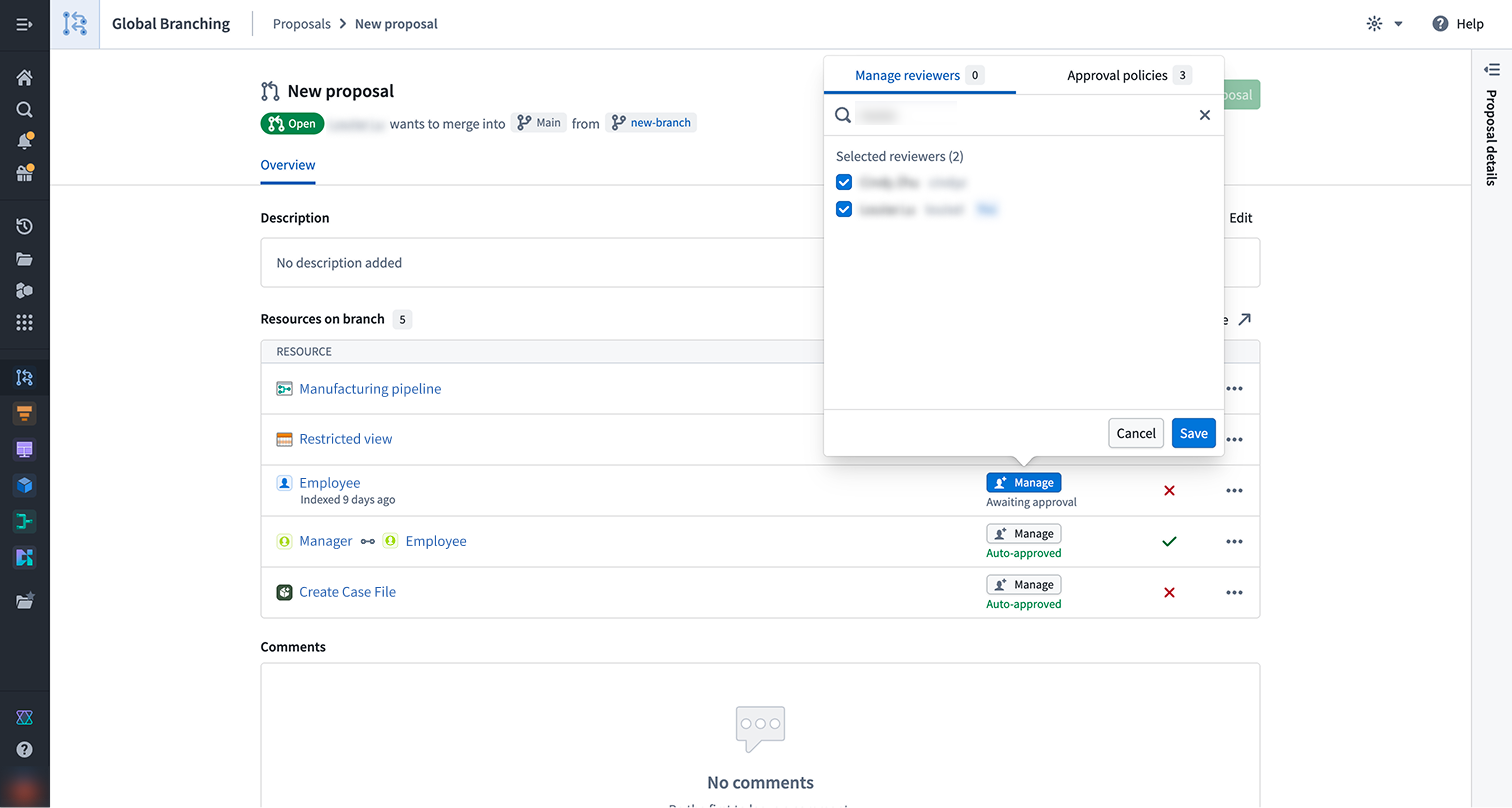
Task: Cancel the reviewer selection
Action: coord(1136,433)
